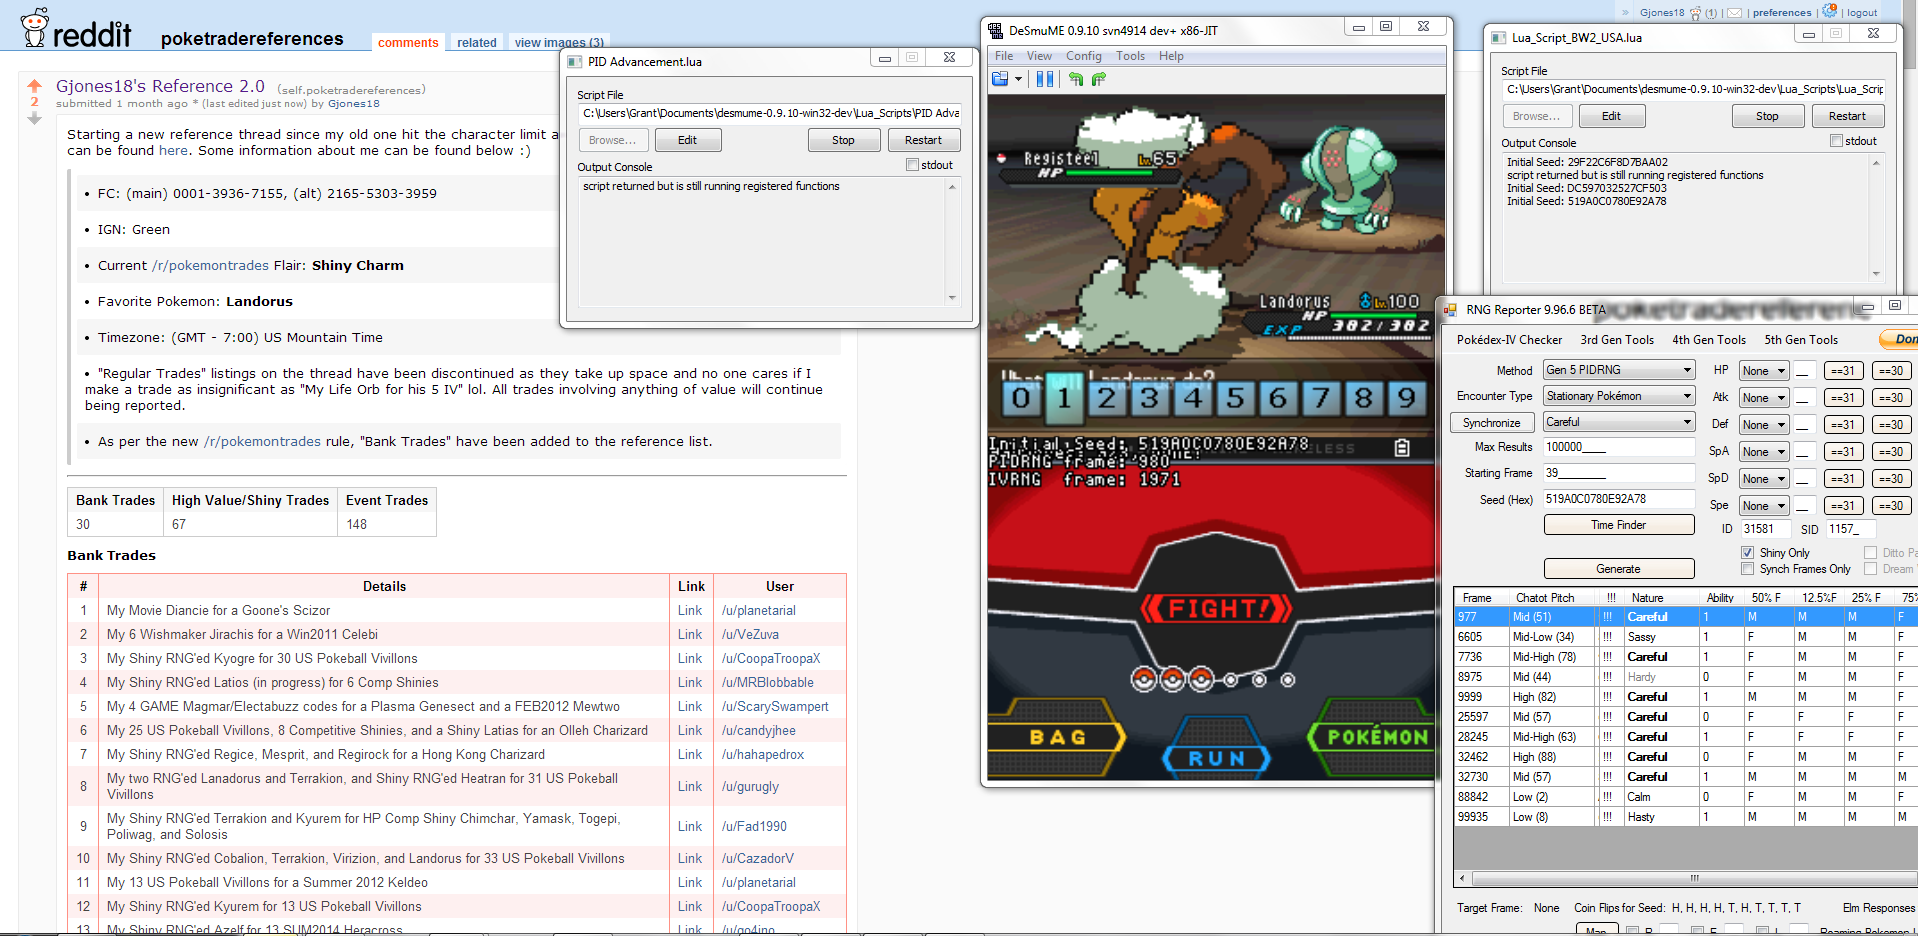The width and height of the screenshot is (1918, 936).
Task: Click Generate button in RNG Reporter
Action: pyautogui.click(x=1619, y=569)
